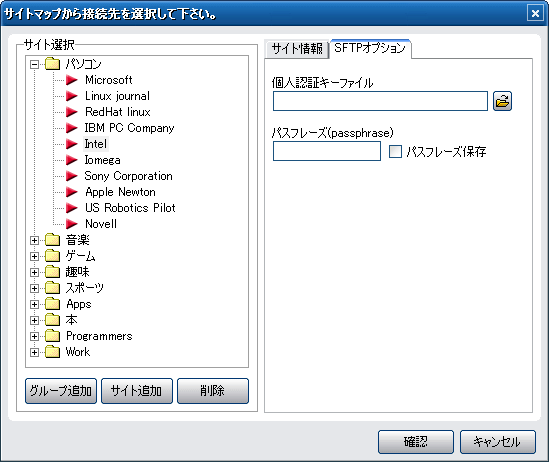Click the グループ追加 button
Viewport: 549px width, 462px height.
pos(61,391)
